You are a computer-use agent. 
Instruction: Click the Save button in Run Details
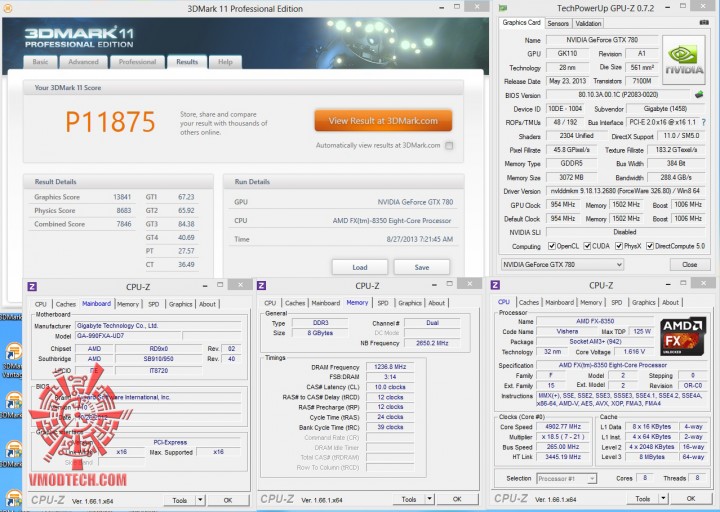[x=422, y=267]
